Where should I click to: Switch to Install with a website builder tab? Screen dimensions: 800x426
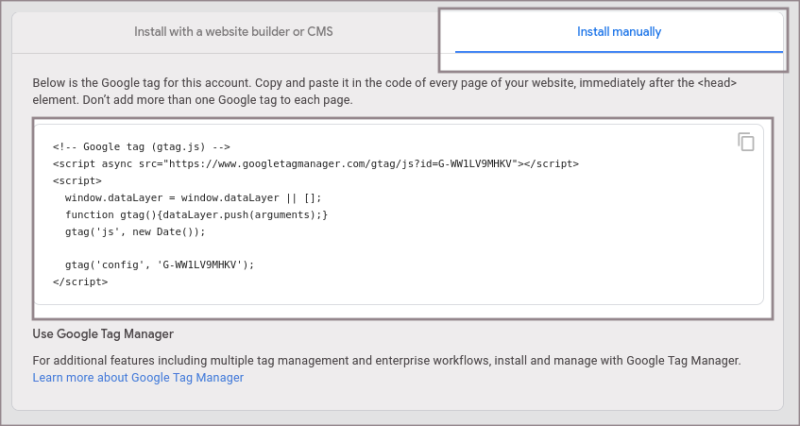point(233,32)
